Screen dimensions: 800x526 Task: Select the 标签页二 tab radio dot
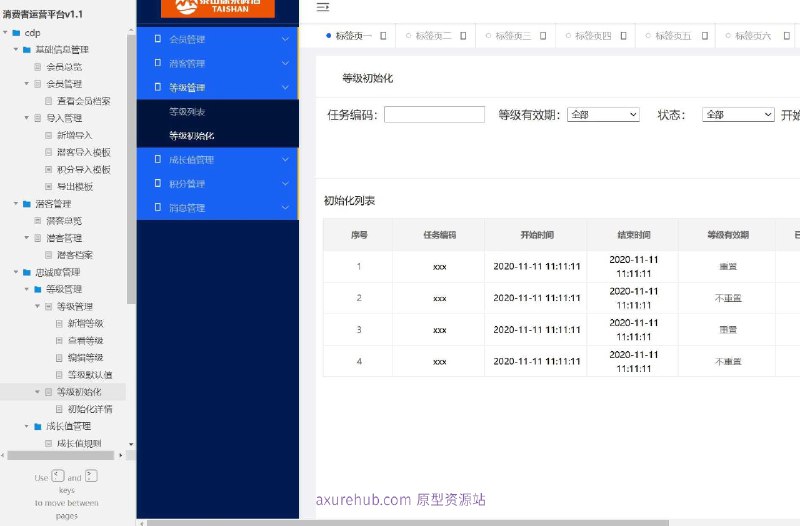408,36
